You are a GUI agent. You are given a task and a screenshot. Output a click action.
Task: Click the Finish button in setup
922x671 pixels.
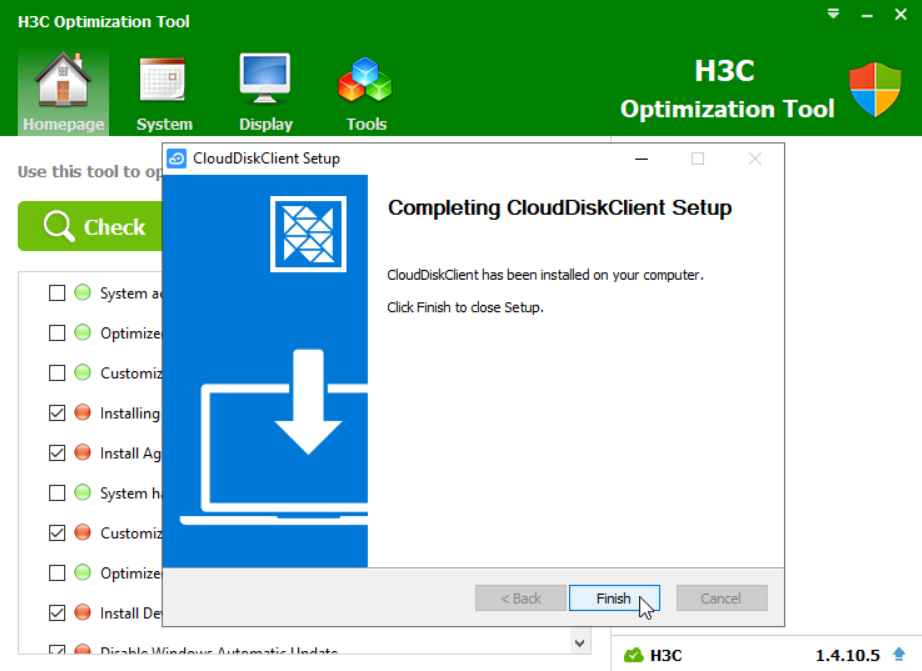click(x=614, y=598)
